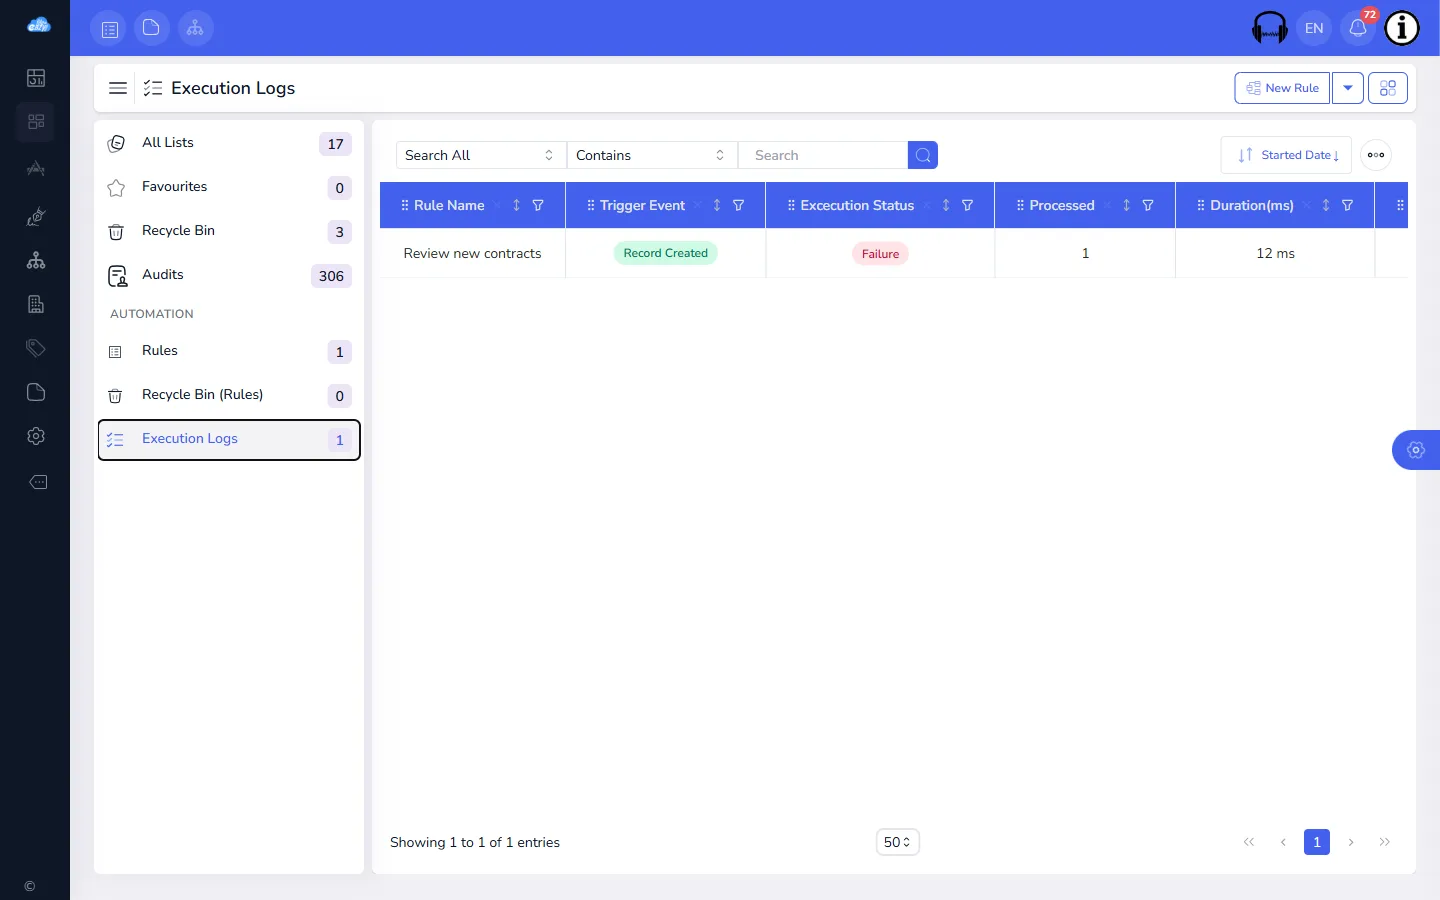Sort by Execution Status column arrows
The height and width of the screenshot is (900, 1440).
pyautogui.click(x=946, y=205)
